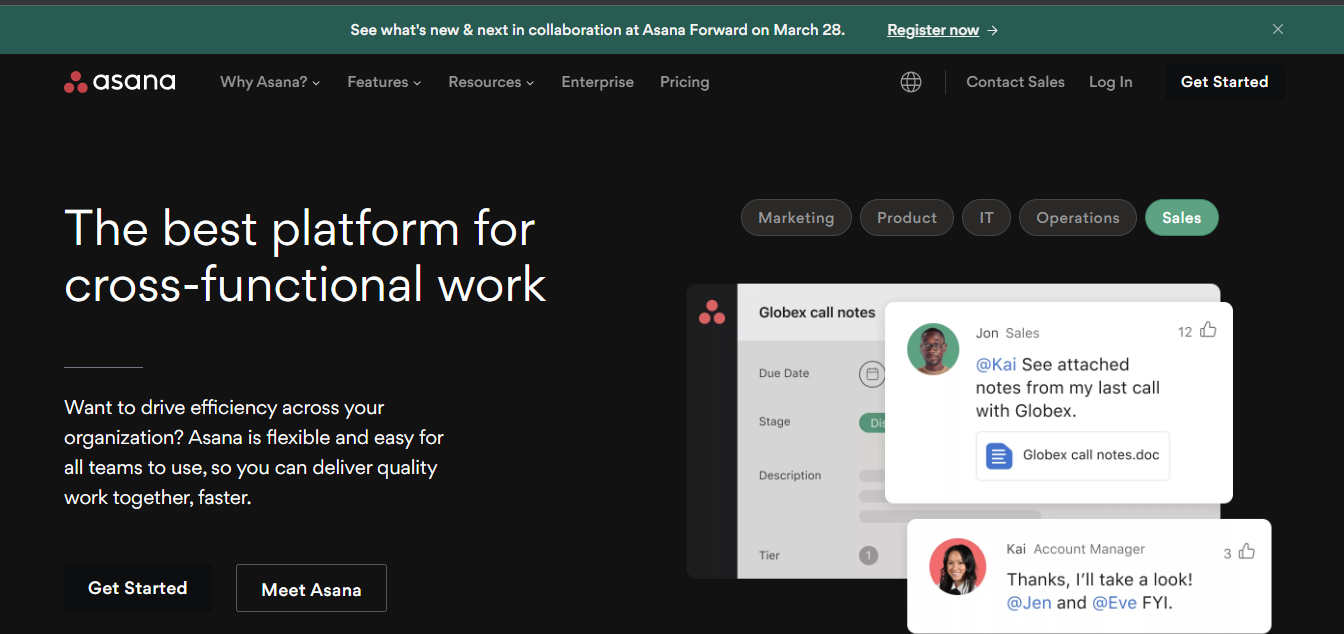Screen dimensions: 1344x634
Task: Click the thumbs-up icon on Jon's comment
Action: 1208,330
